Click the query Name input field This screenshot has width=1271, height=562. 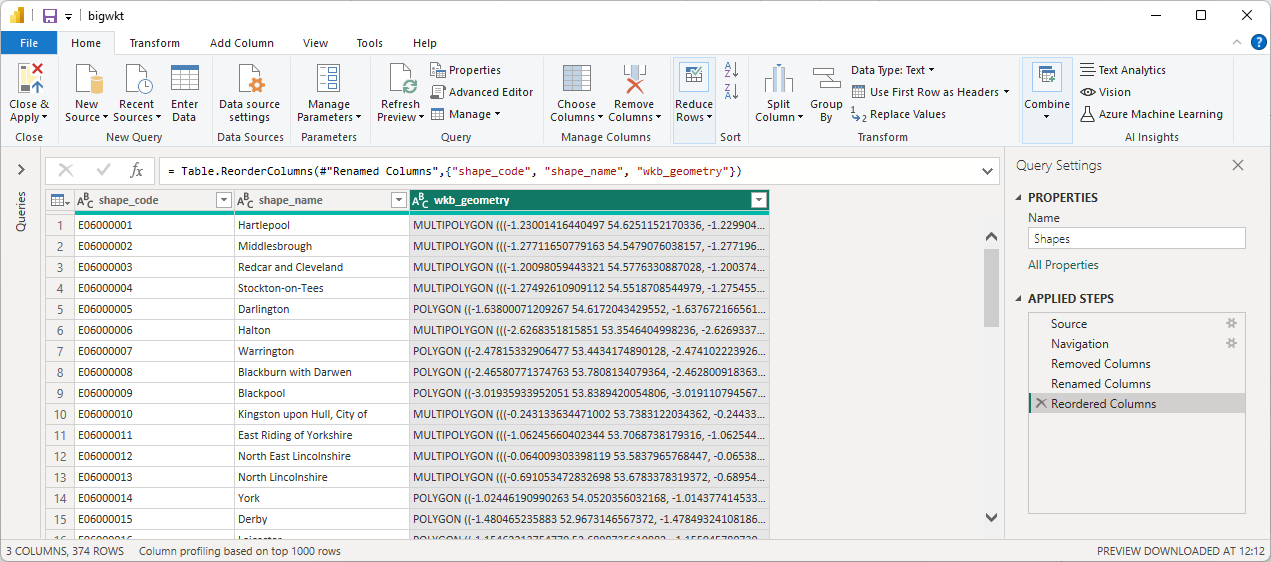pyautogui.click(x=1136, y=239)
